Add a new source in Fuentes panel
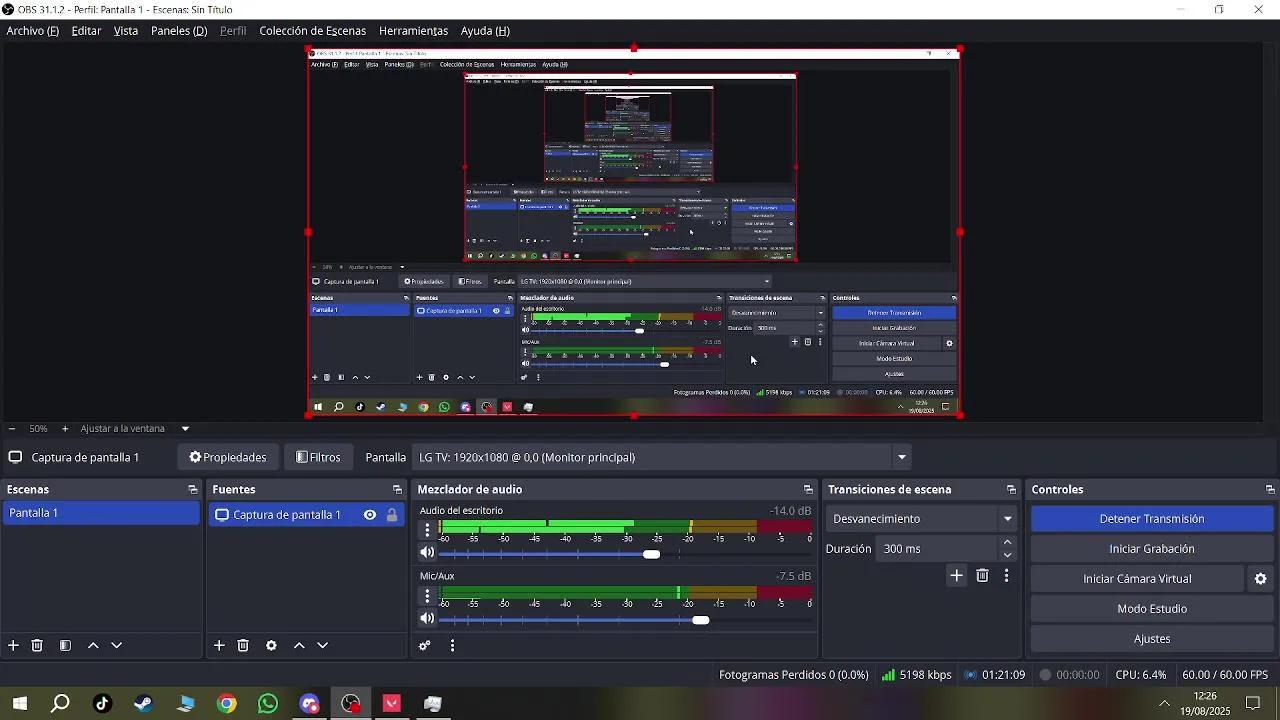Image resolution: width=1280 pixels, height=720 pixels. coord(219,646)
